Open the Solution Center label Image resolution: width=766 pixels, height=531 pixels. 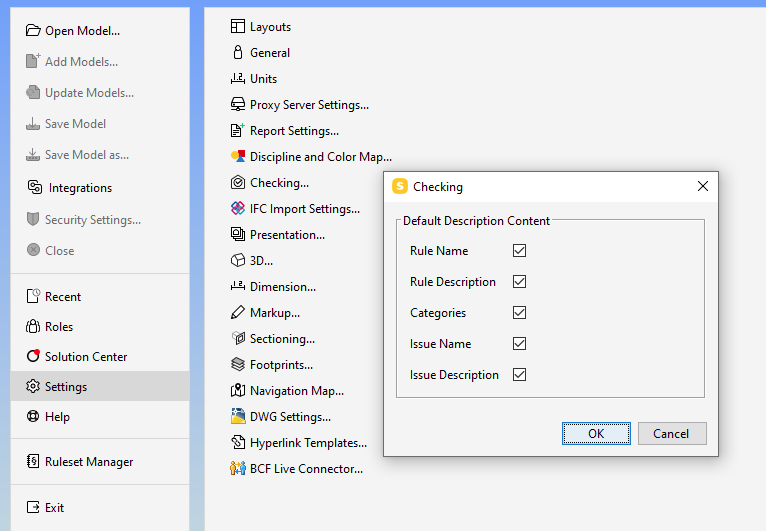(x=86, y=357)
